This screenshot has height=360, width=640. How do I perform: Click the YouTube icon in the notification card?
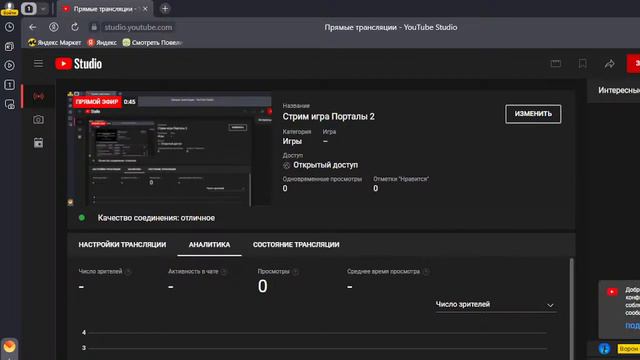click(612, 292)
